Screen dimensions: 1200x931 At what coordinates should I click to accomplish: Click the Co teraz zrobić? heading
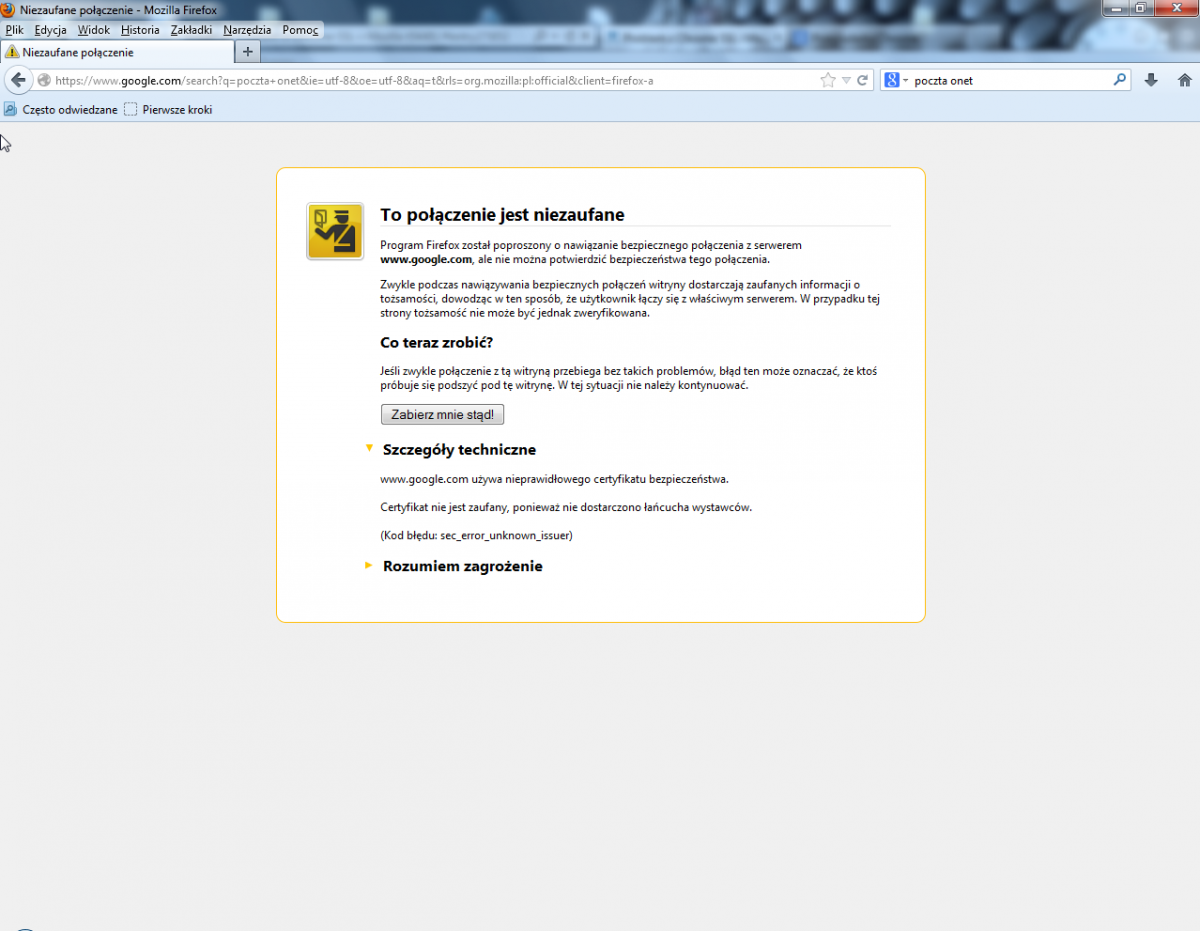(x=437, y=342)
